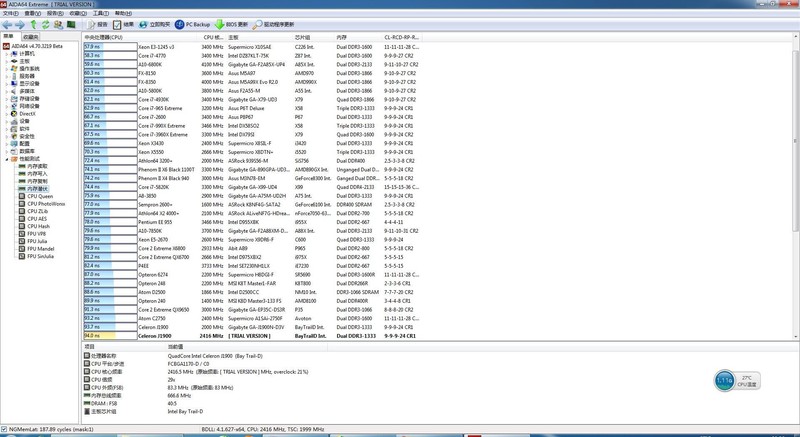Expand the 服务器 tree node
This screenshot has width=800, height=437.
(7, 76)
